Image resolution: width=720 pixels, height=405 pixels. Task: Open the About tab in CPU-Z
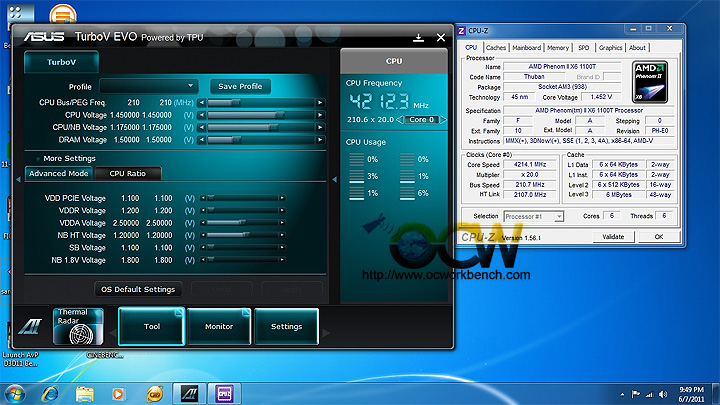pyautogui.click(x=637, y=48)
